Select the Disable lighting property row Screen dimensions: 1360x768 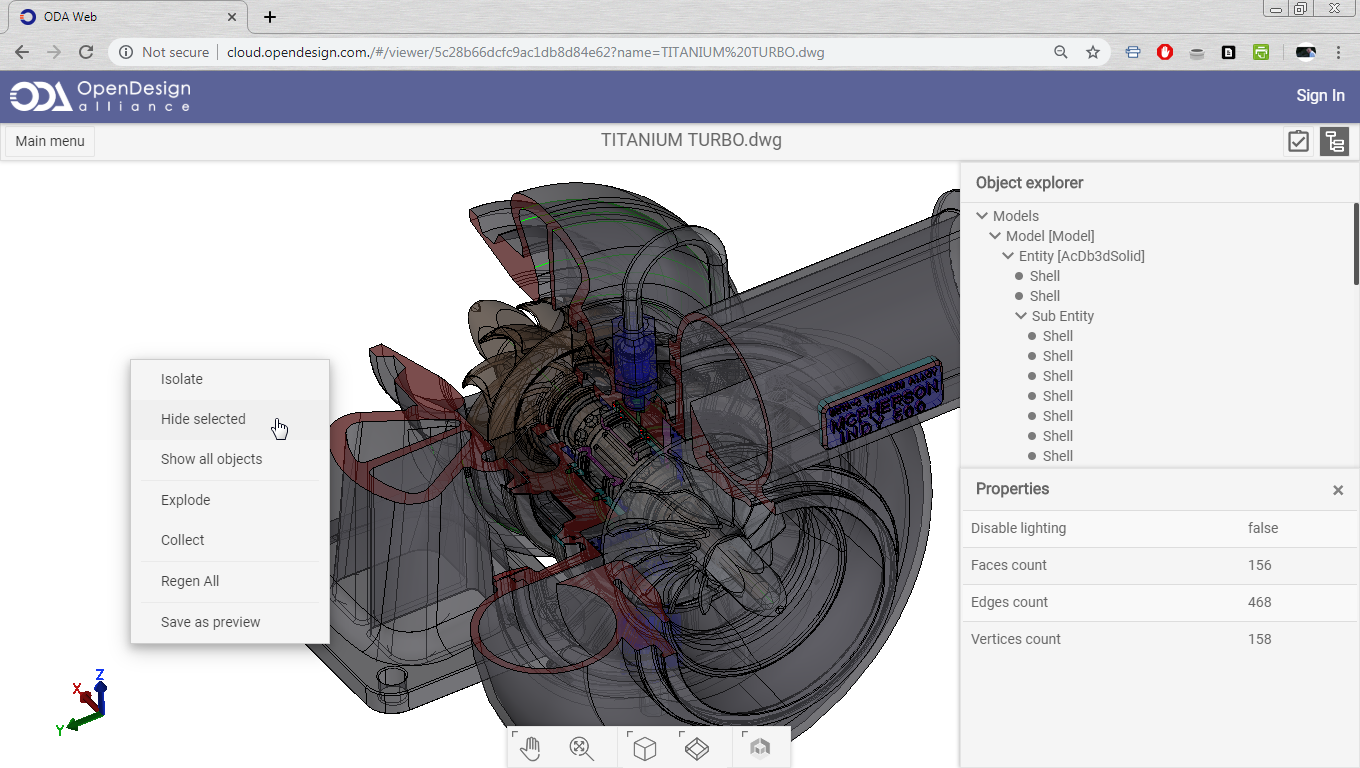coord(1160,528)
